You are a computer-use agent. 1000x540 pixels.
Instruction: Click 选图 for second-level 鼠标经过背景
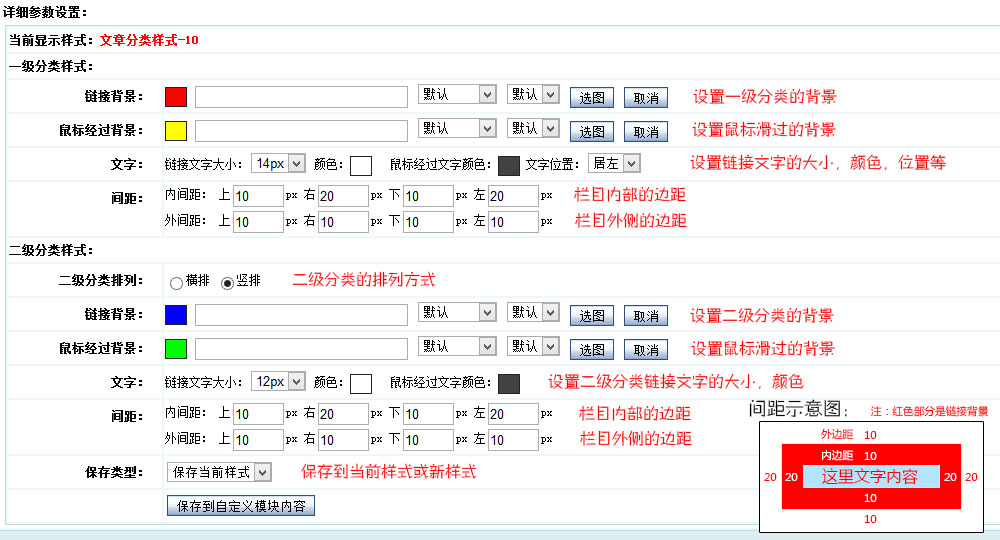(x=591, y=350)
